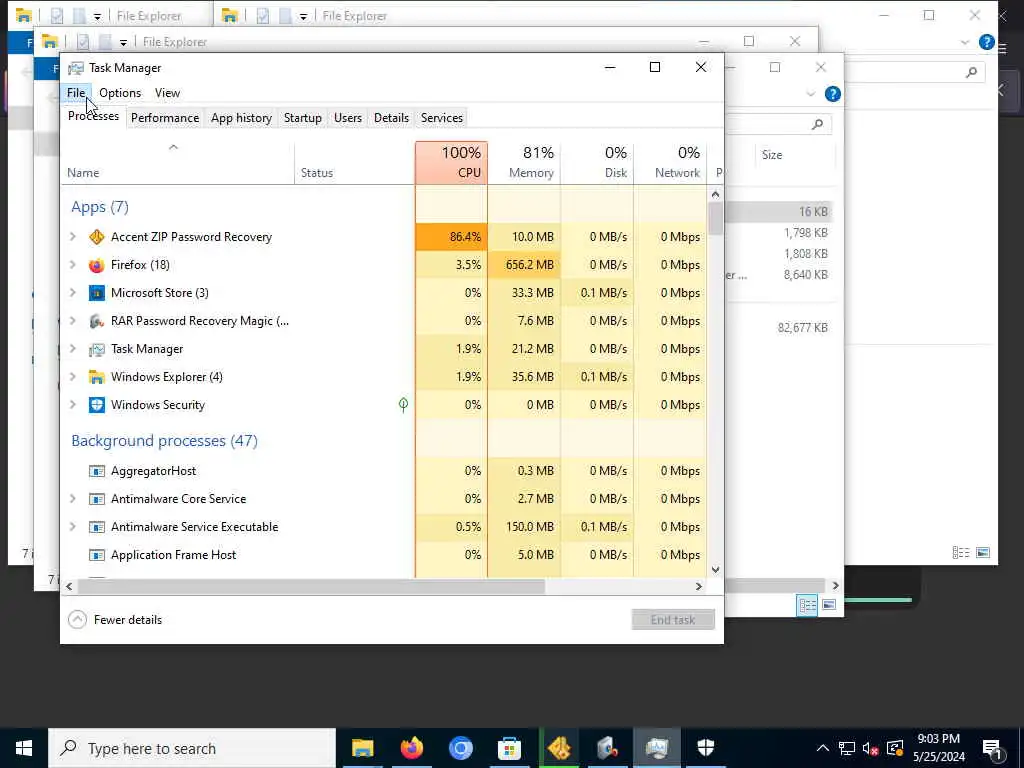The width and height of the screenshot is (1024, 768).
Task: Click the Microsoft Store process icon
Action: [x=97, y=293]
